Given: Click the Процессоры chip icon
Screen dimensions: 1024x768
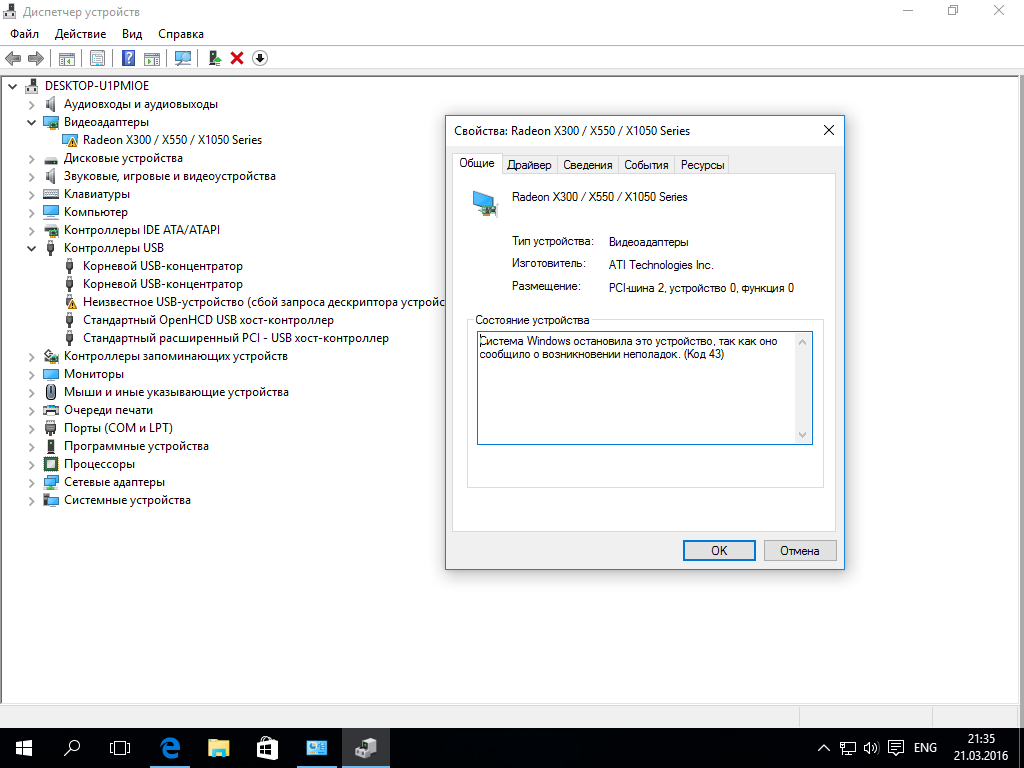Looking at the screenshot, I should click(x=50, y=464).
